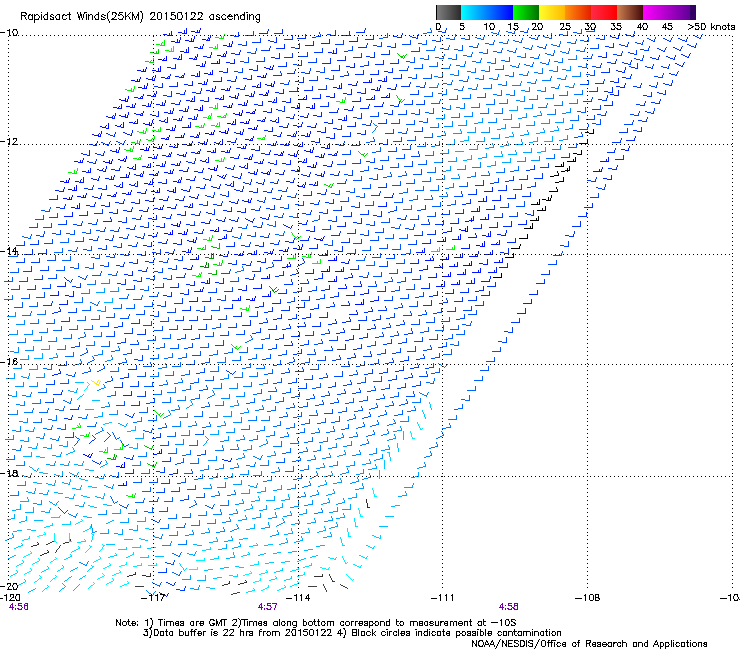Click the '-120' longitude axis label
This screenshot has height=650, width=740.
[10, 598]
